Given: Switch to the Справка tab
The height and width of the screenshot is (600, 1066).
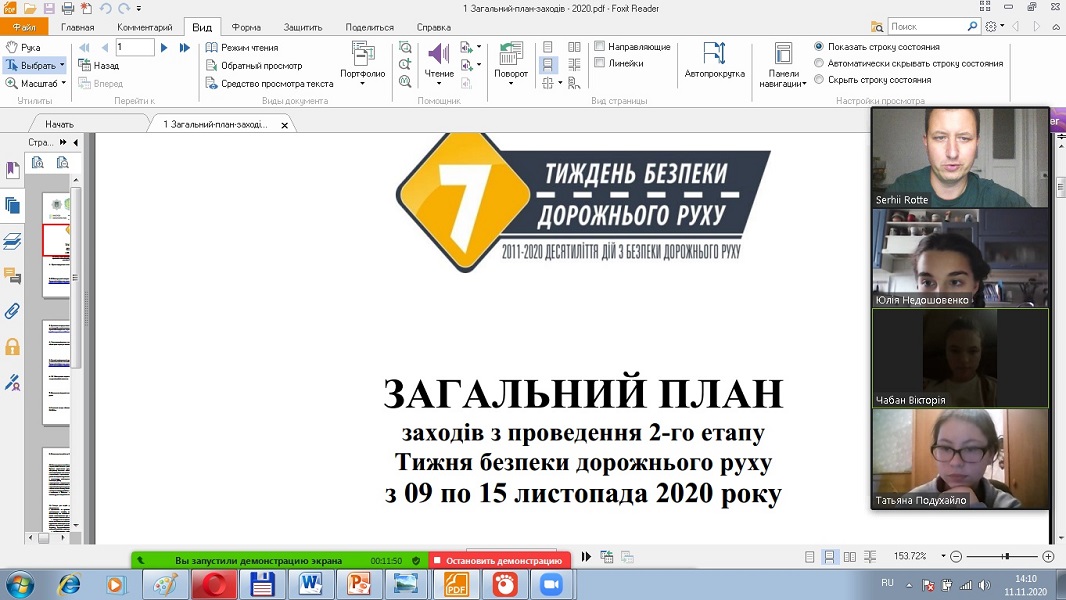Looking at the screenshot, I should (434, 27).
